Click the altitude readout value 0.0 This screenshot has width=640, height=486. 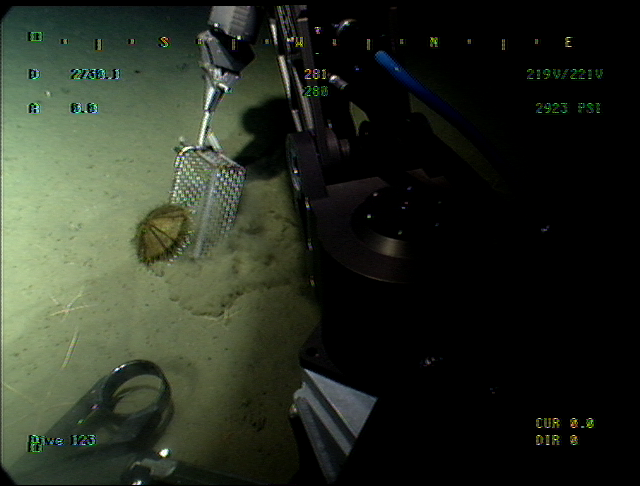(x=84, y=108)
